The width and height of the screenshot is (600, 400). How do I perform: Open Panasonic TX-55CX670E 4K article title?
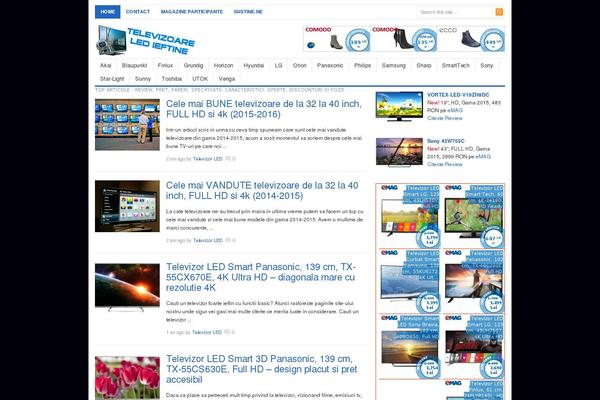pyautogui.click(x=260, y=277)
